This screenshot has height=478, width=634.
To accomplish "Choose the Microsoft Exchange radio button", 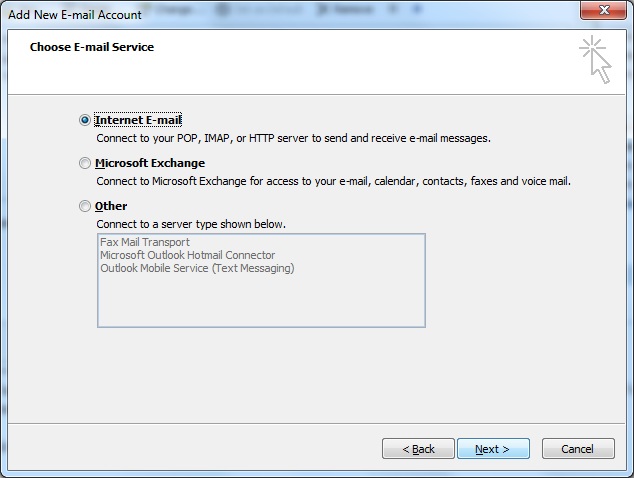I will tap(85, 163).
